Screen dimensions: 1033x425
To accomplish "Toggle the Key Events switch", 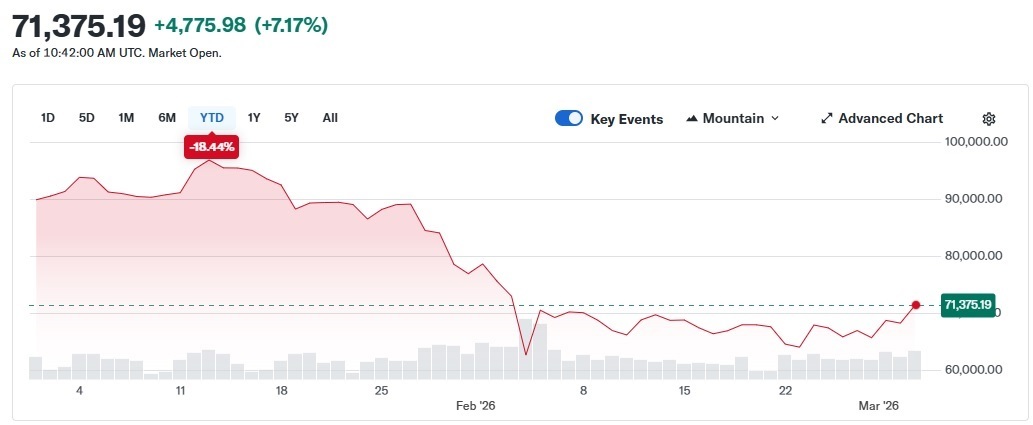I will (569, 119).
